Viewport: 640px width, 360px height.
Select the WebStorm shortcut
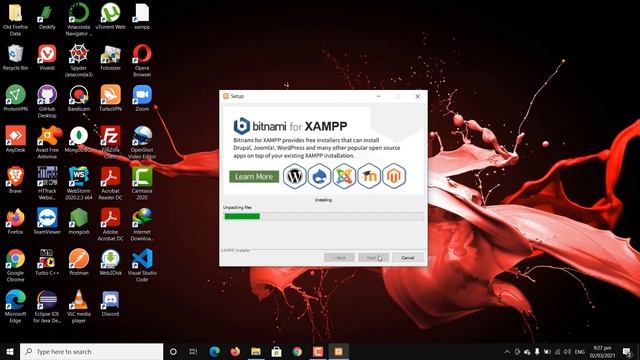79,183
